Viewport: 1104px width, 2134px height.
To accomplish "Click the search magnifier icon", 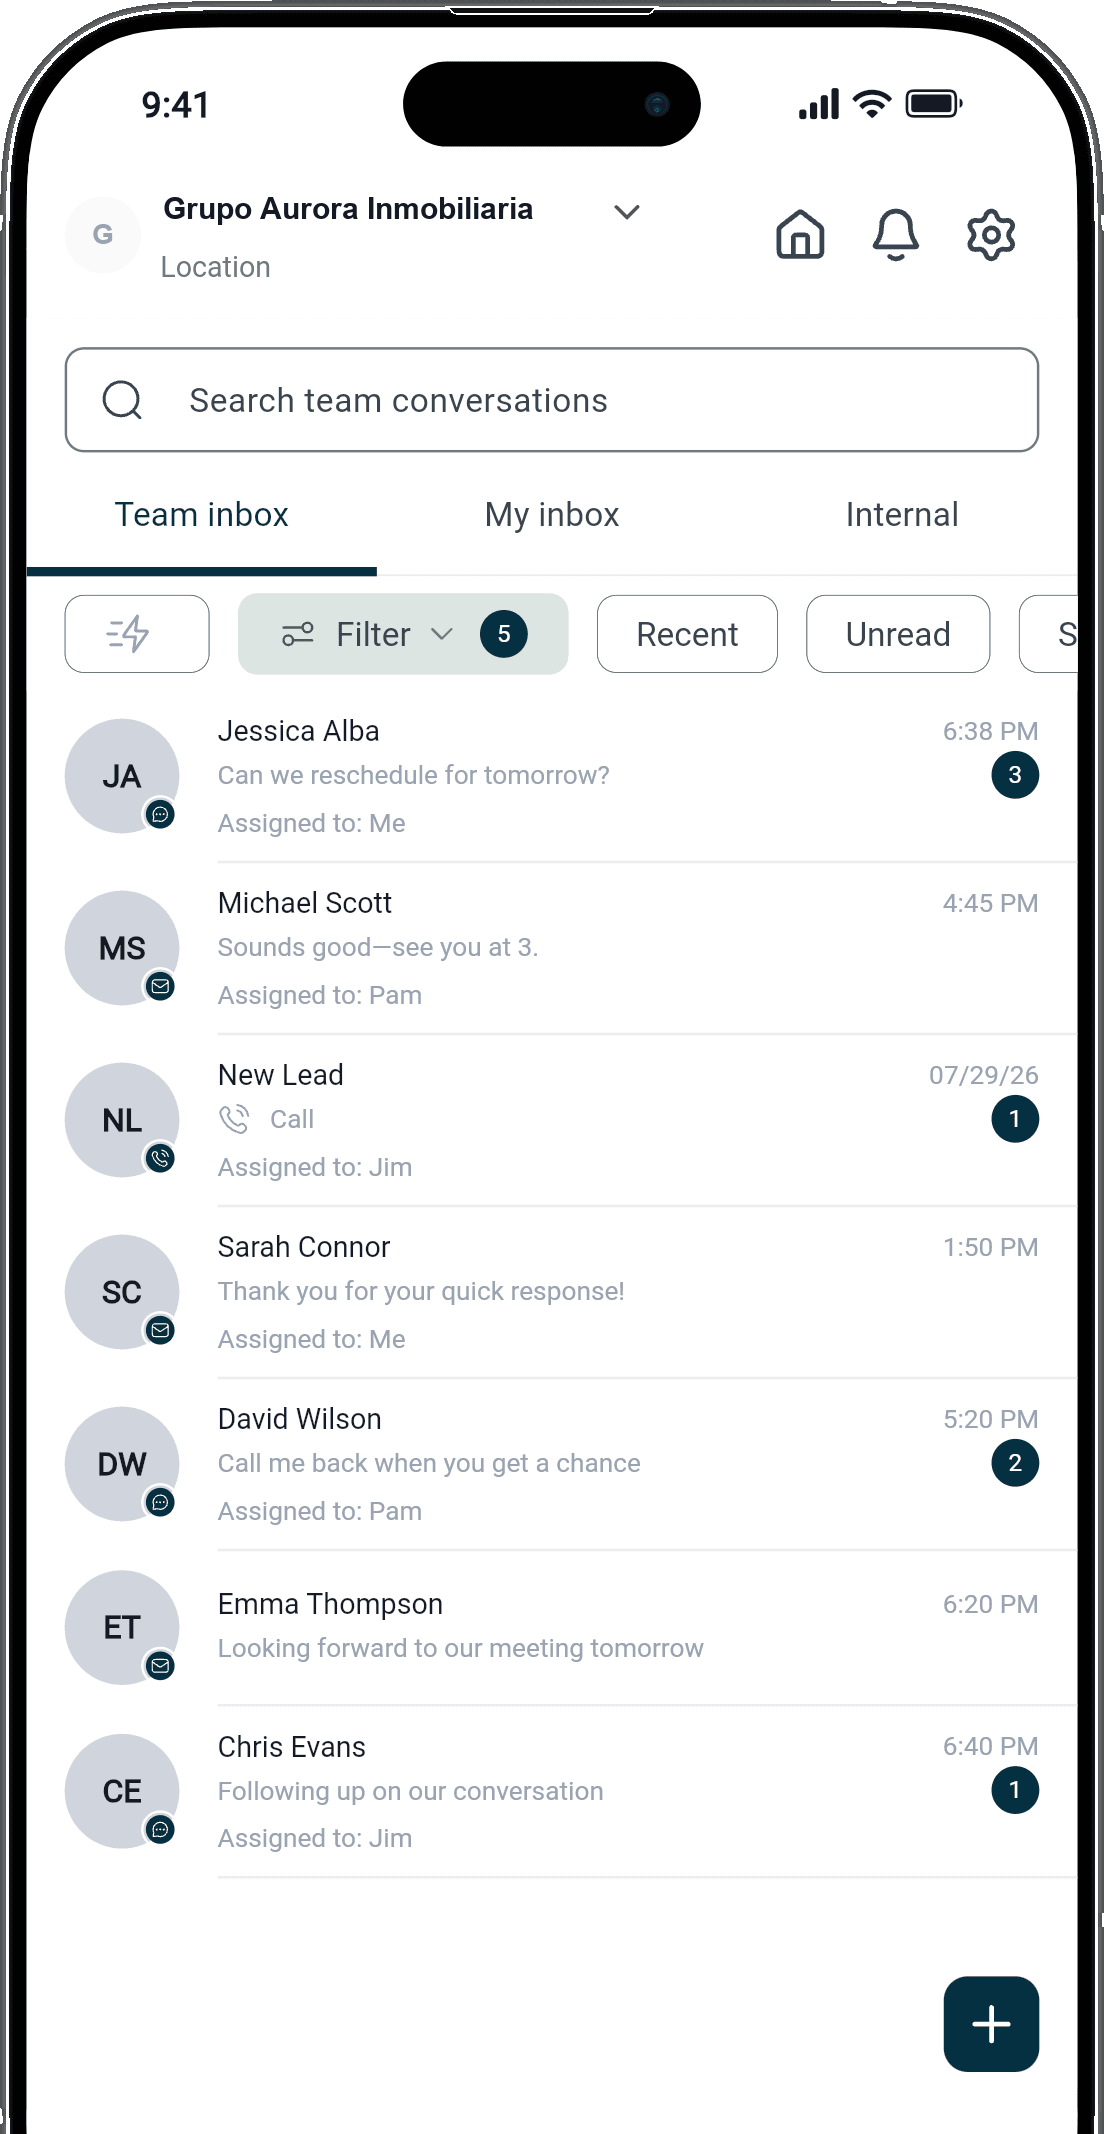I will pyautogui.click(x=122, y=400).
